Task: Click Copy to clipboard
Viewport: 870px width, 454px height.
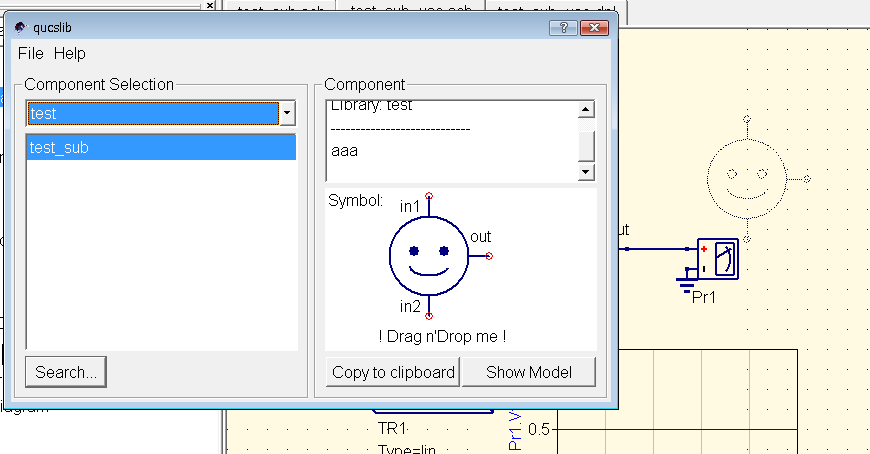Action: (394, 372)
